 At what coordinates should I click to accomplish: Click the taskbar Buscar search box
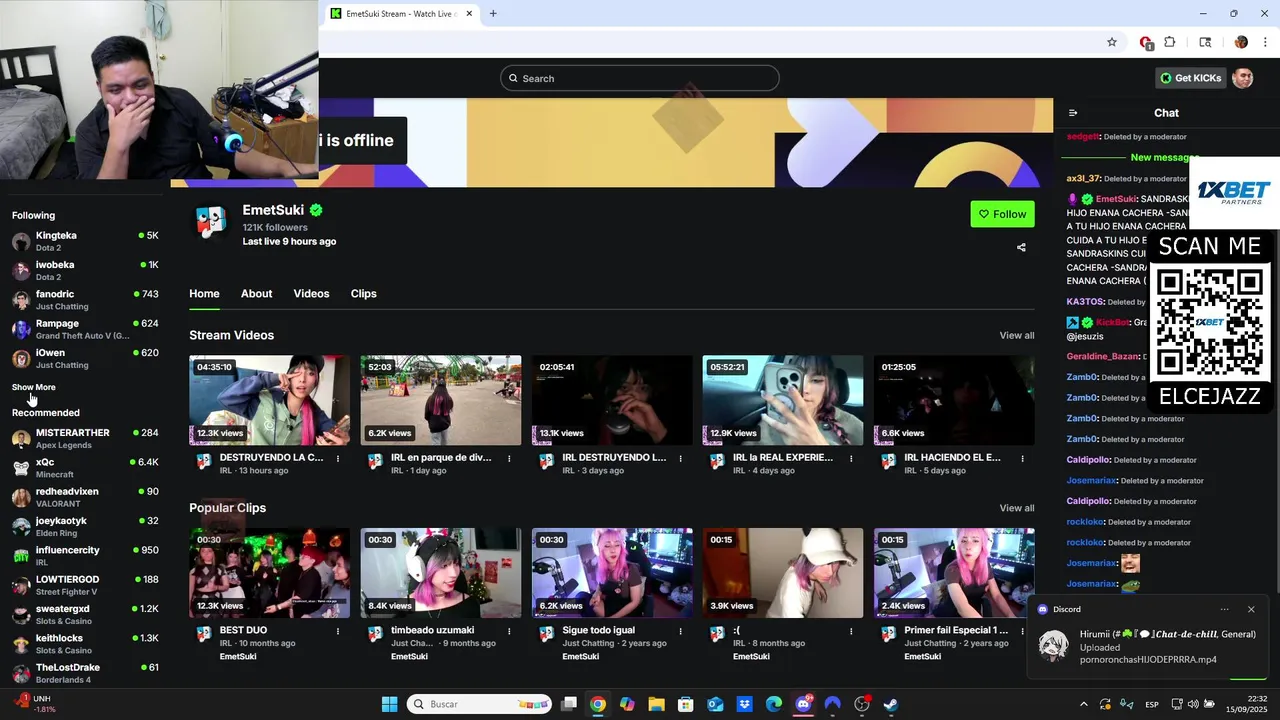480,704
